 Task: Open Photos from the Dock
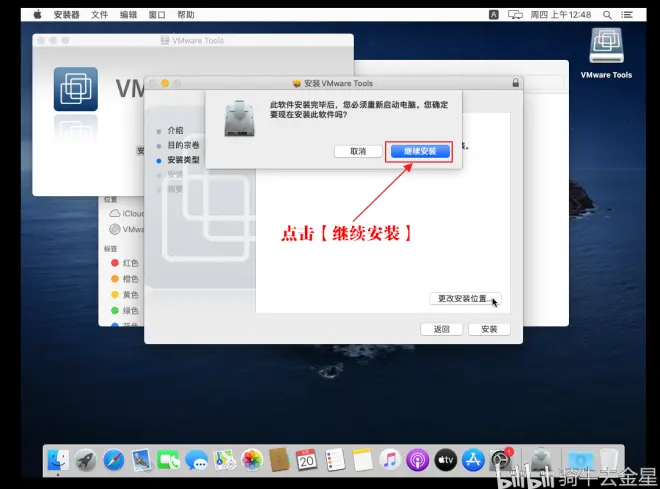click(x=252, y=460)
